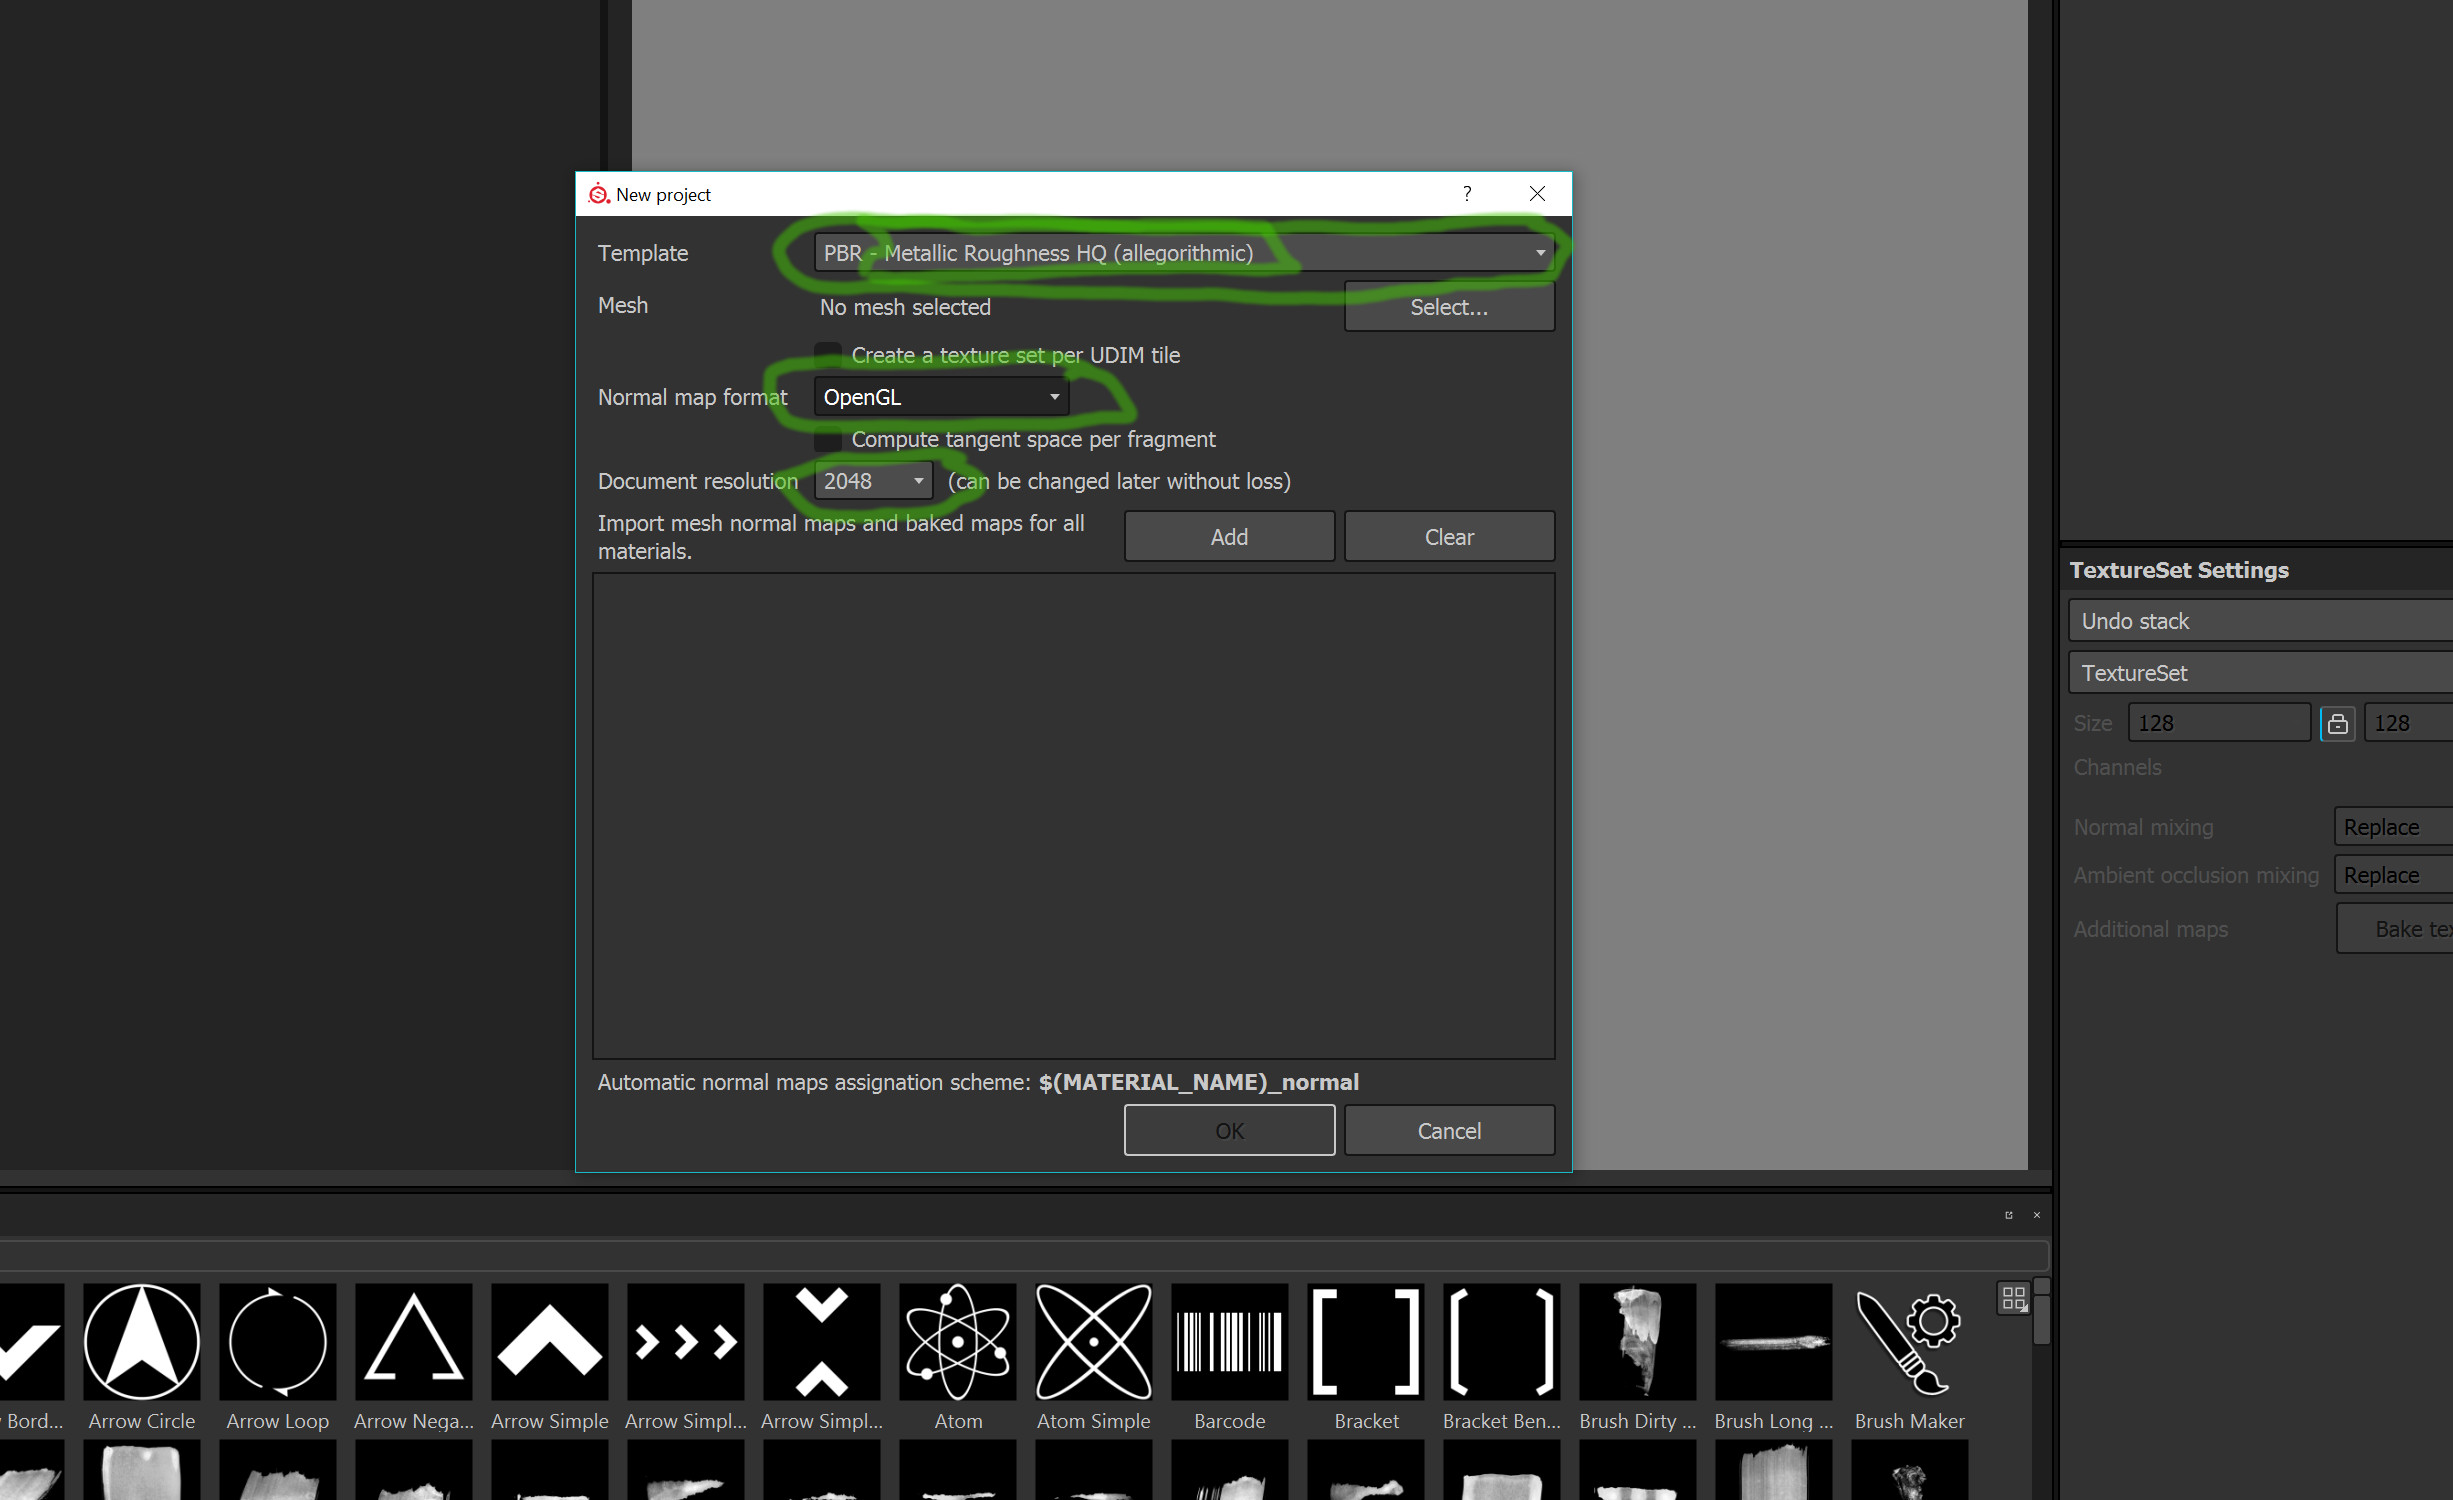Screen dimensions: 2453x1500
Task: Select the Atom Simple alpha thumbnail
Action: (1093, 1342)
